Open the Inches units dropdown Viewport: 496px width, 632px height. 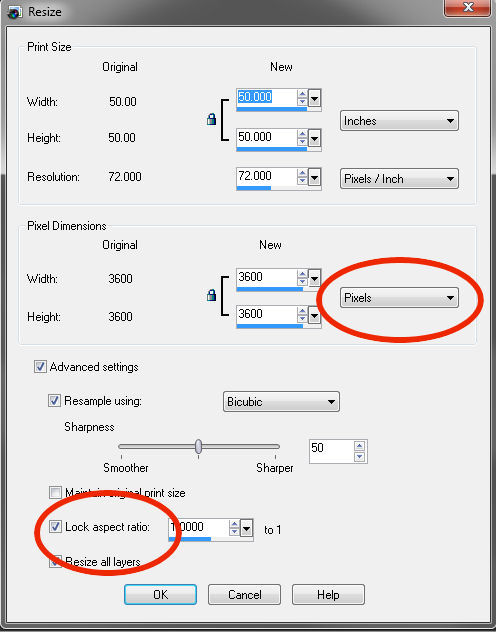coord(399,121)
